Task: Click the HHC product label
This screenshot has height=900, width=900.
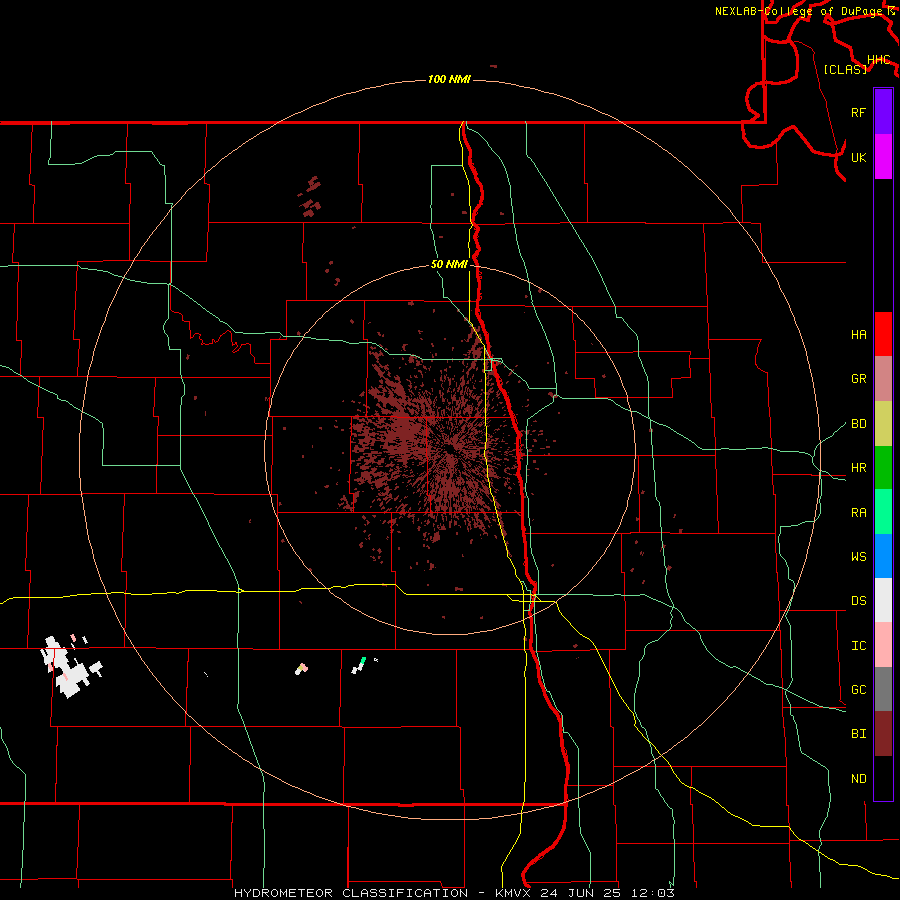Action: pyautogui.click(x=879, y=60)
